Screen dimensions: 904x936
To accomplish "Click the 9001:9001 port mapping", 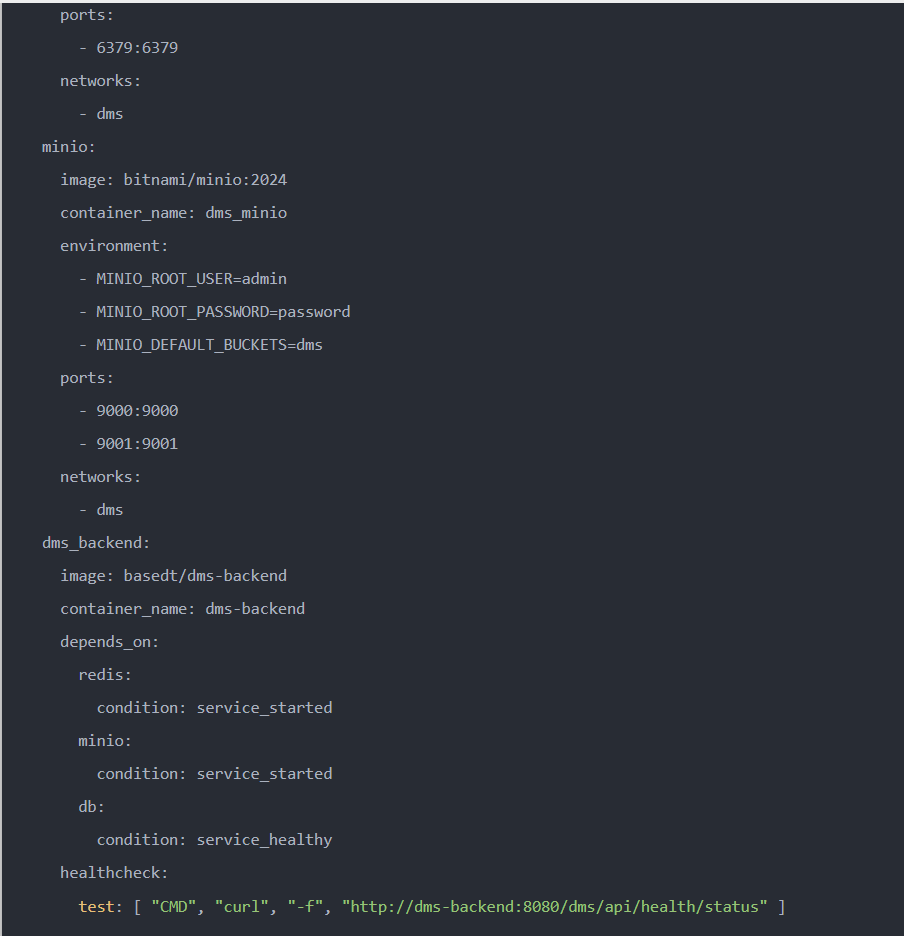I will [x=137, y=444].
